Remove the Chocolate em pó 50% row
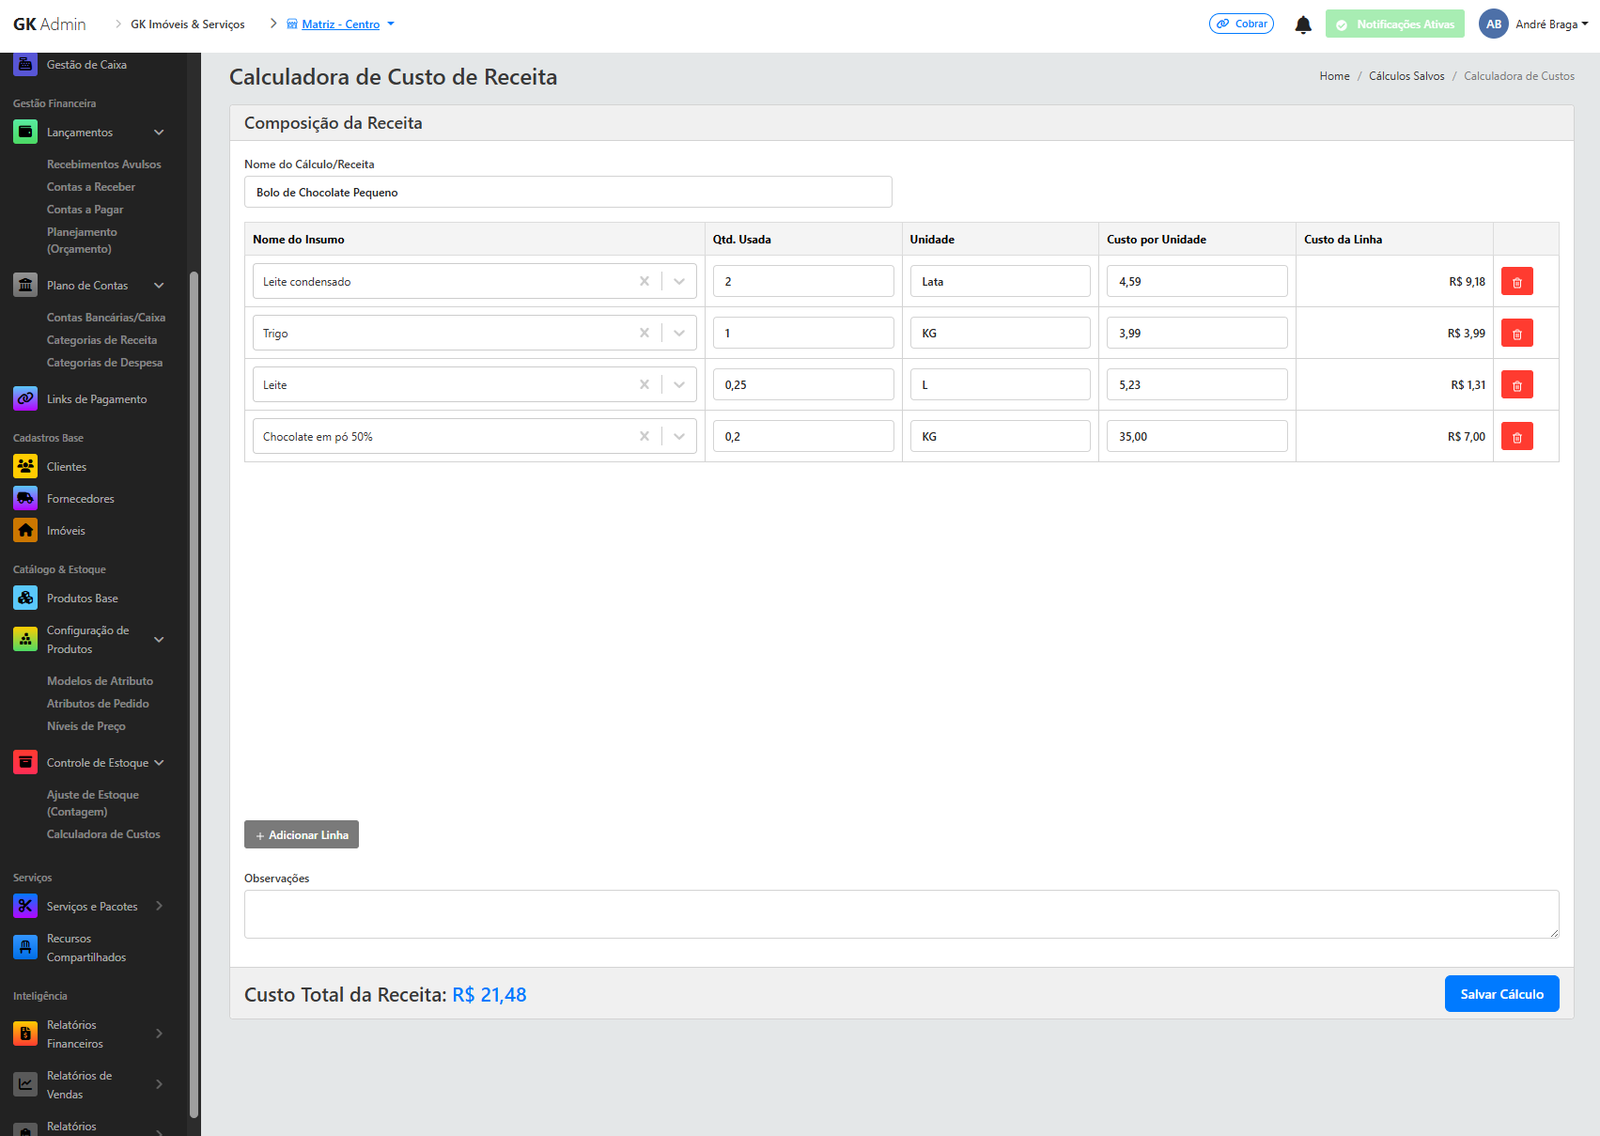This screenshot has height=1136, width=1600. [x=1516, y=437]
